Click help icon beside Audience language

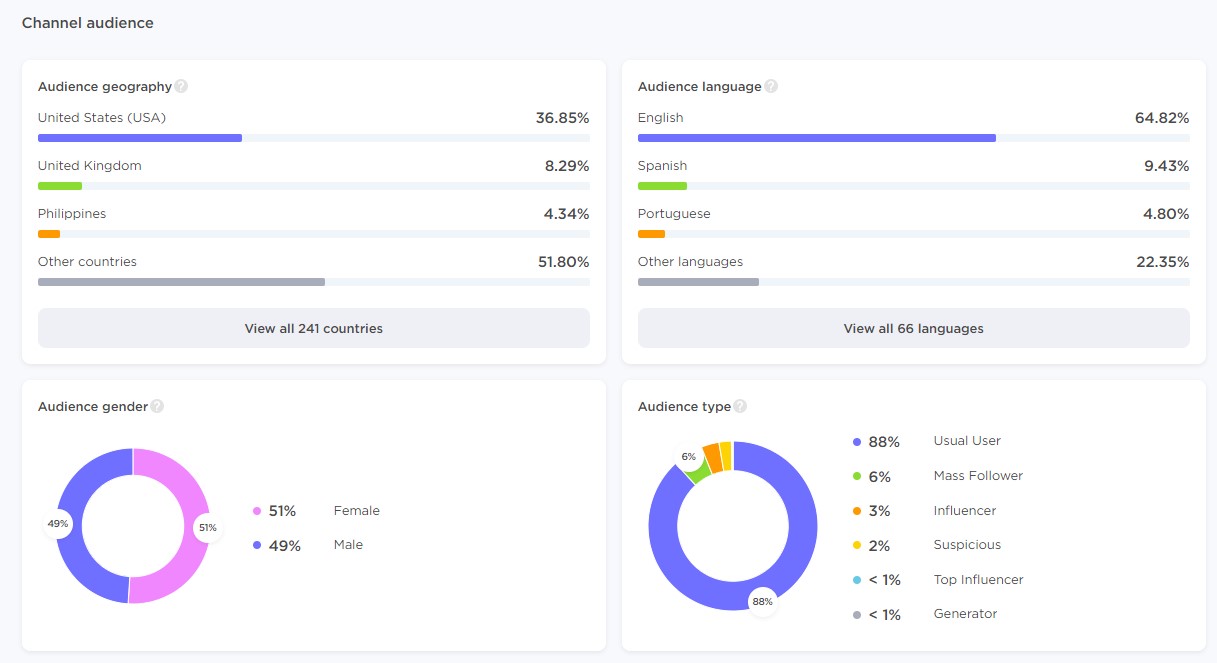pyautogui.click(x=771, y=86)
